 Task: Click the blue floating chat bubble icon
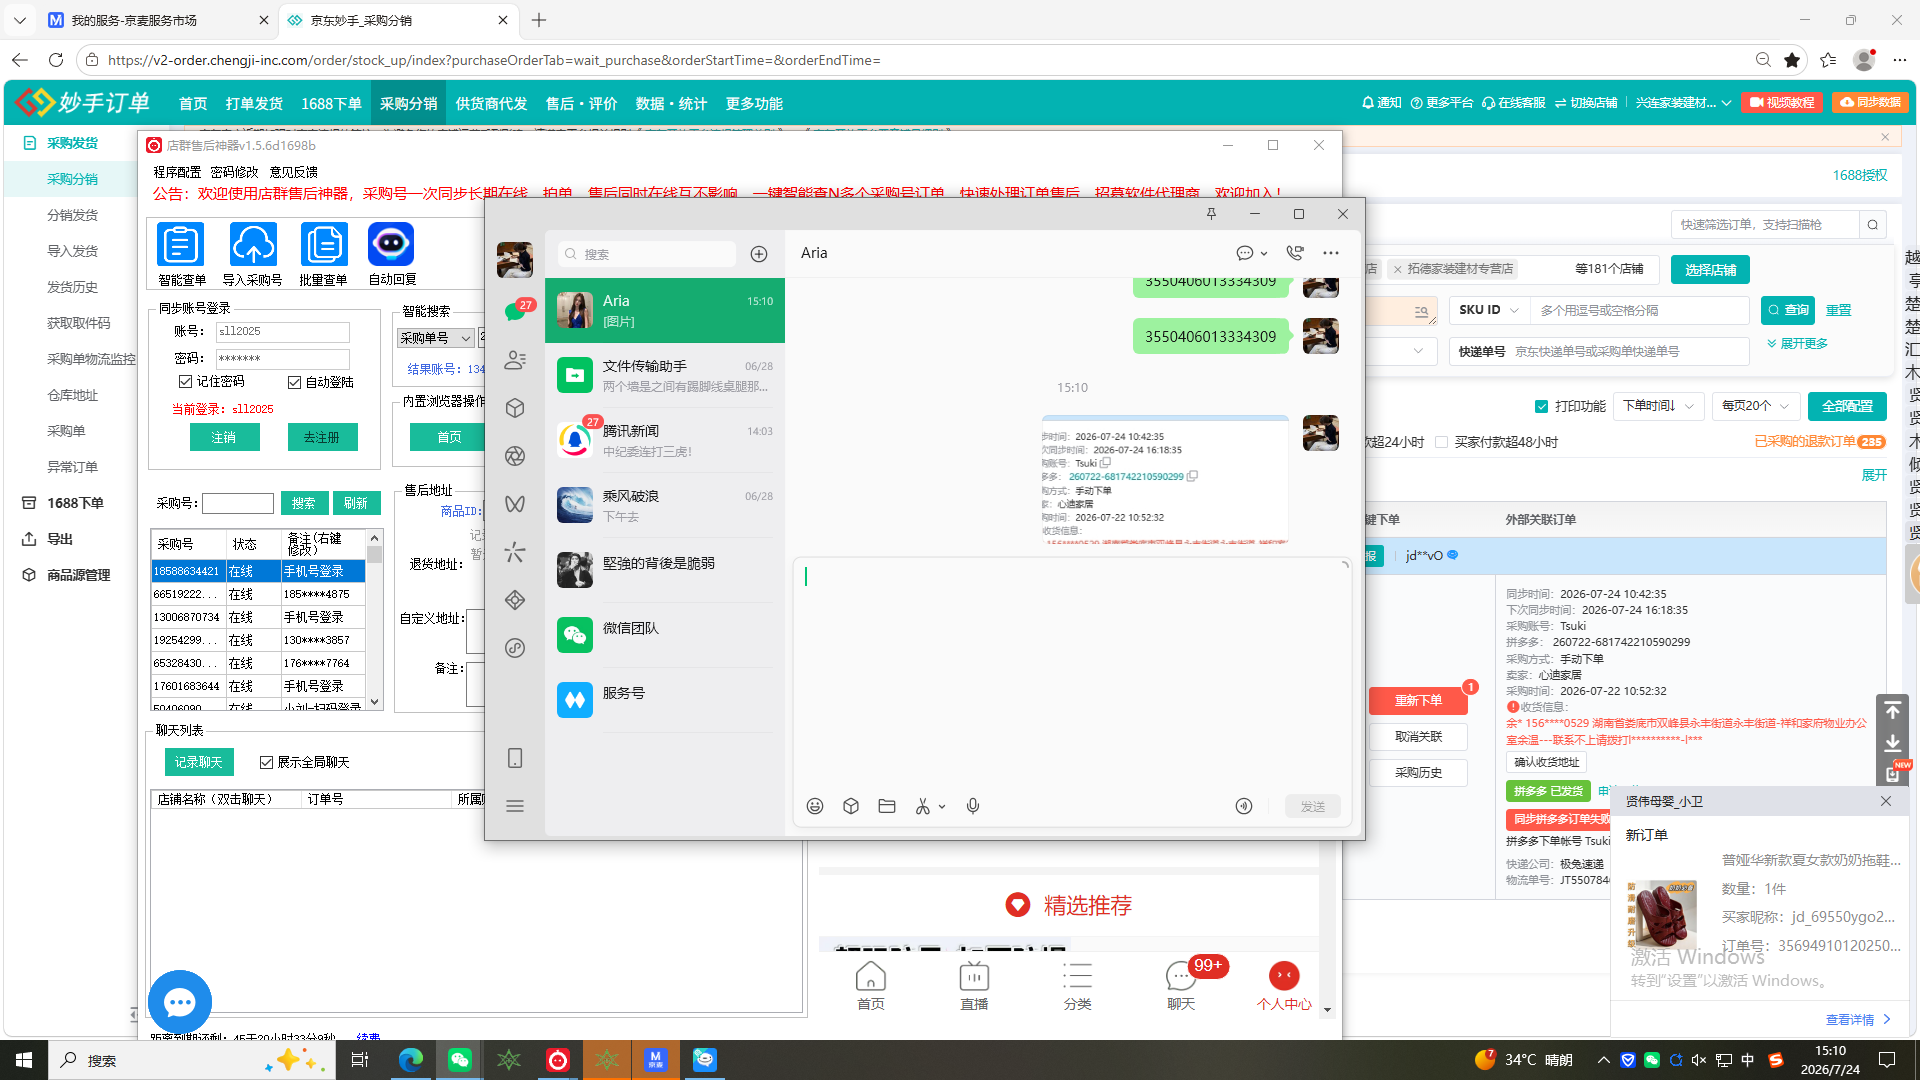[180, 1002]
